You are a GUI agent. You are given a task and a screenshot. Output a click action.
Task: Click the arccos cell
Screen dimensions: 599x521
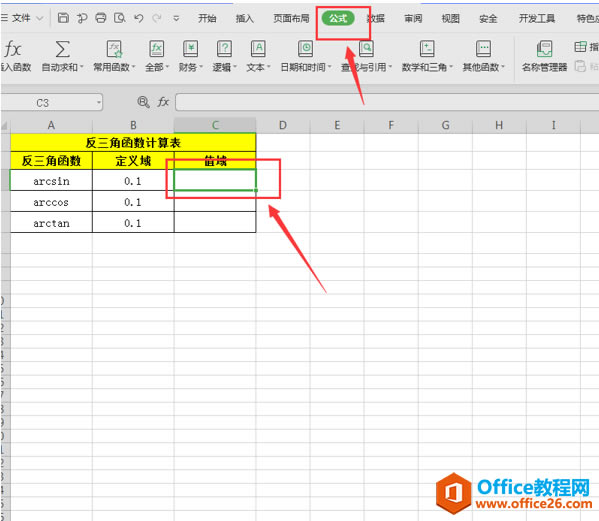click(51, 202)
